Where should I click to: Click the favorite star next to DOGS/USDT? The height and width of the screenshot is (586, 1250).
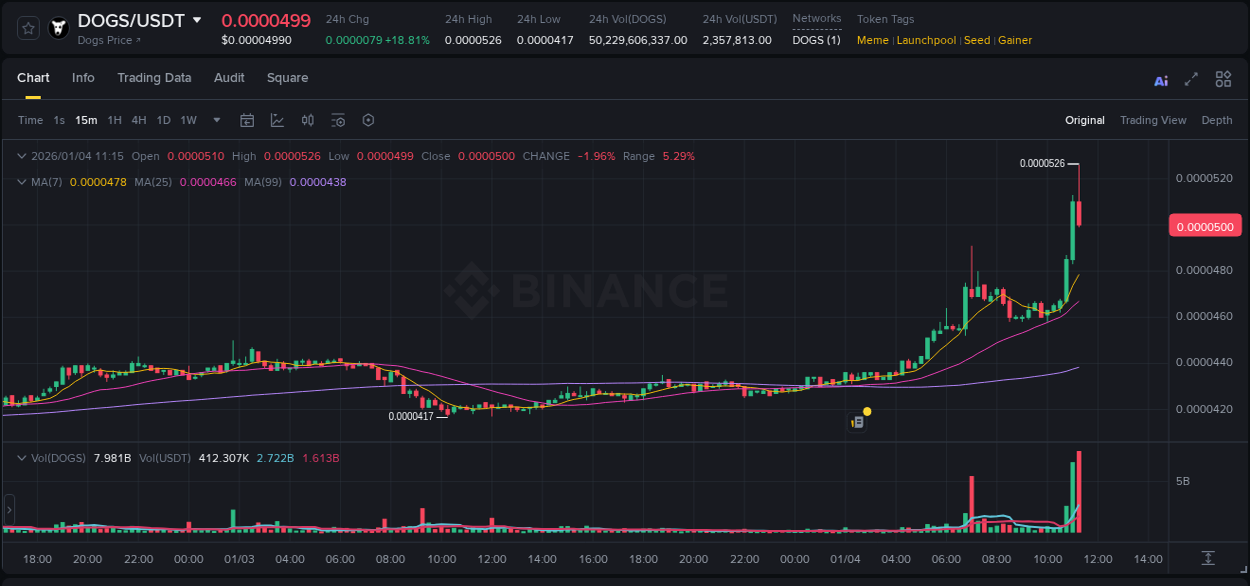[26, 27]
